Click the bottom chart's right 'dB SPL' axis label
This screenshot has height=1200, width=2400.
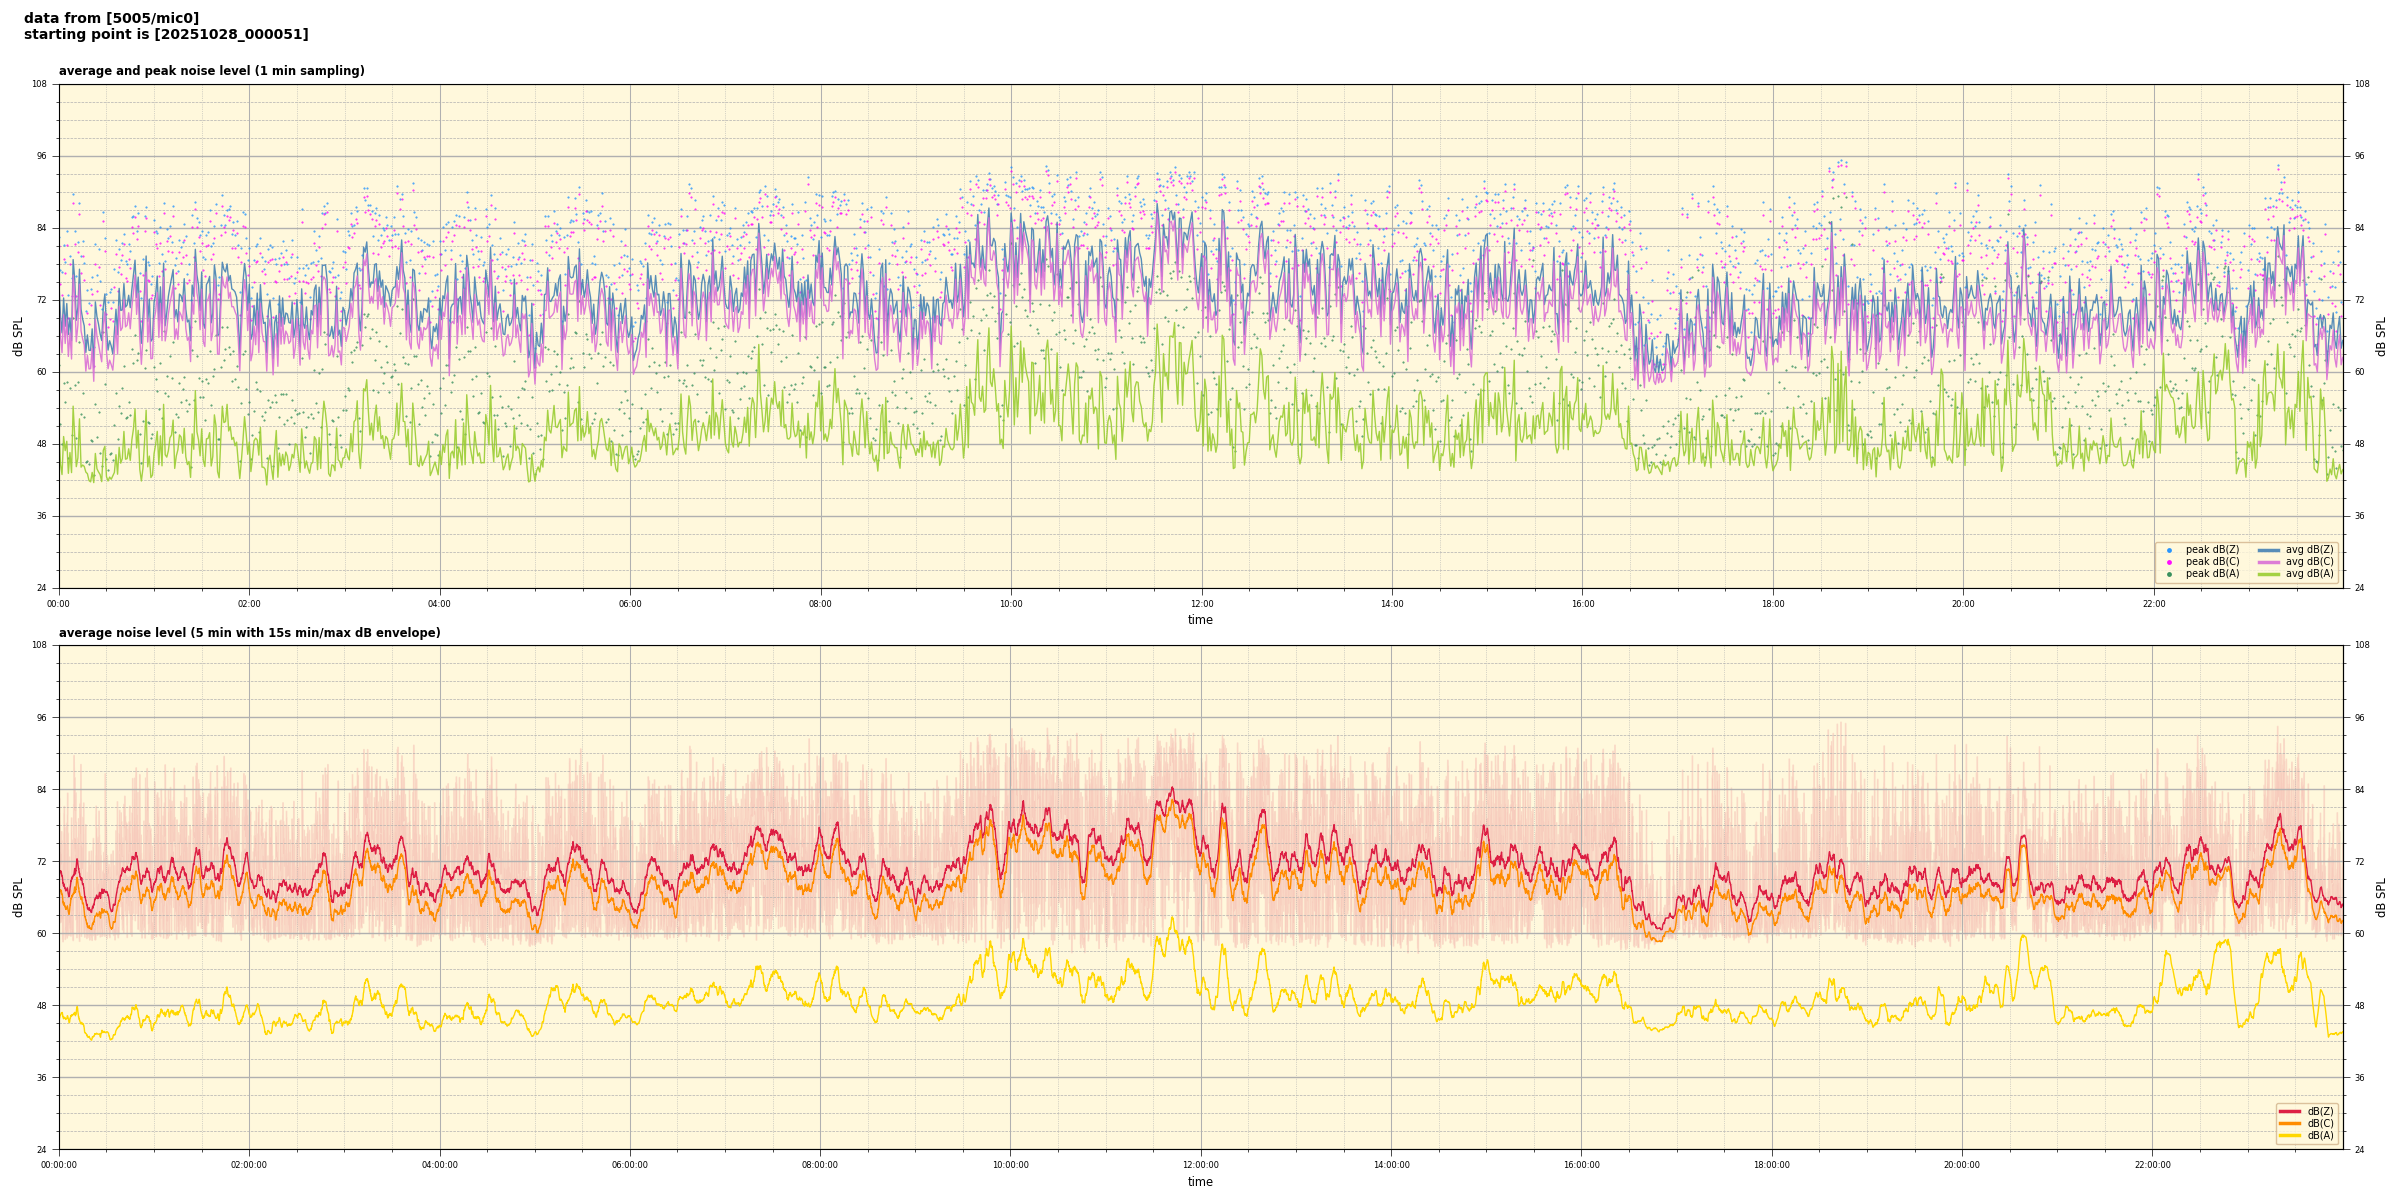point(2381,897)
